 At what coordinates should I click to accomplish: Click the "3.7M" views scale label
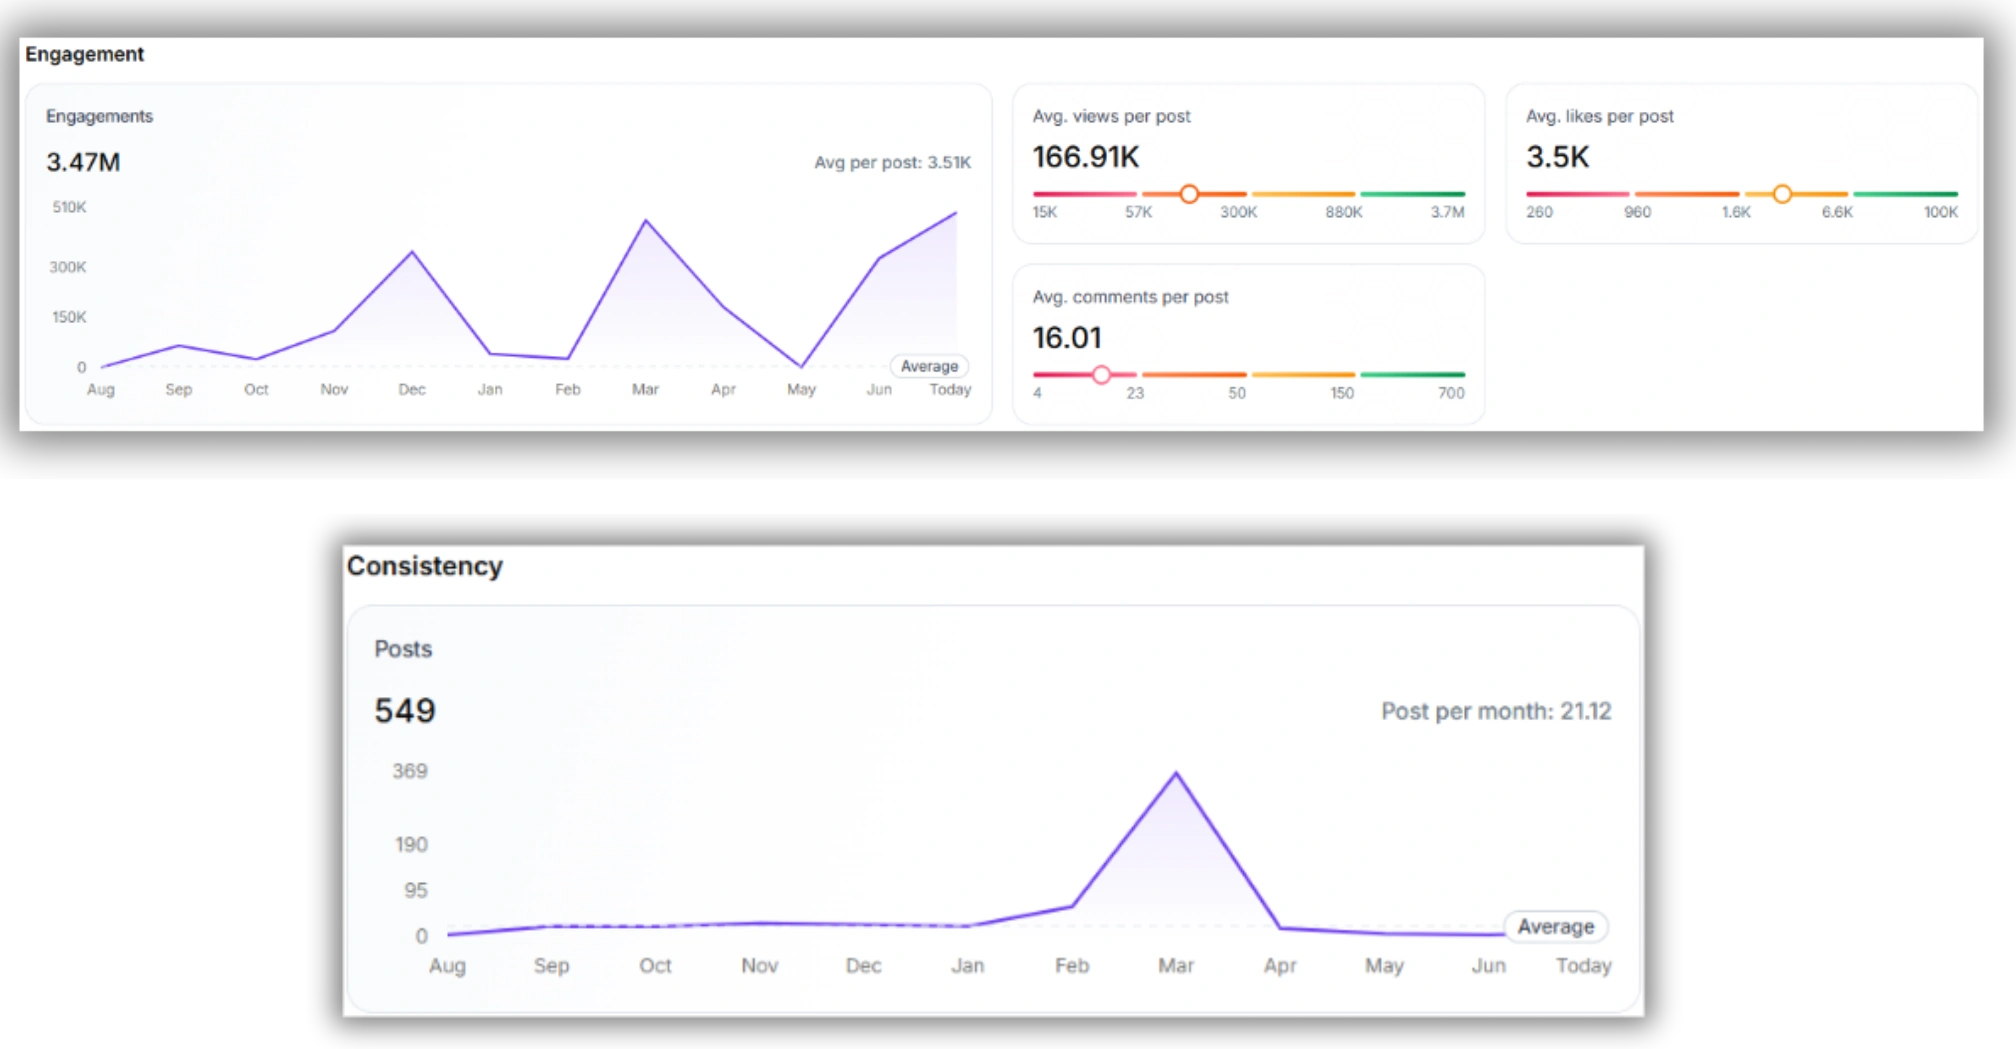click(1447, 212)
